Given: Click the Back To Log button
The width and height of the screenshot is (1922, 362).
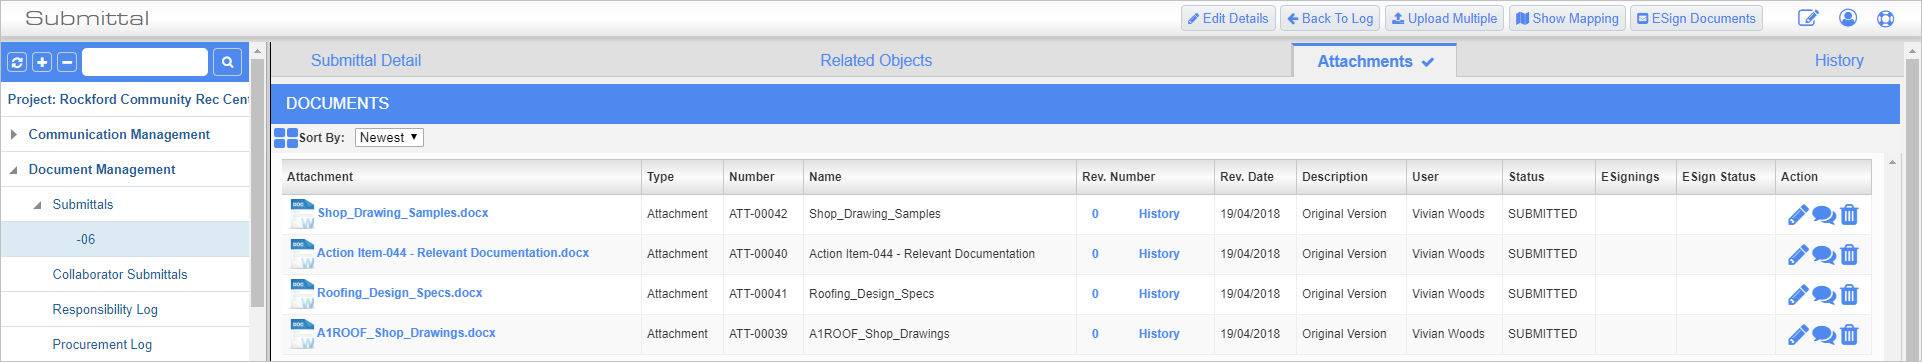Looking at the screenshot, I should (x=1330, y=18).
